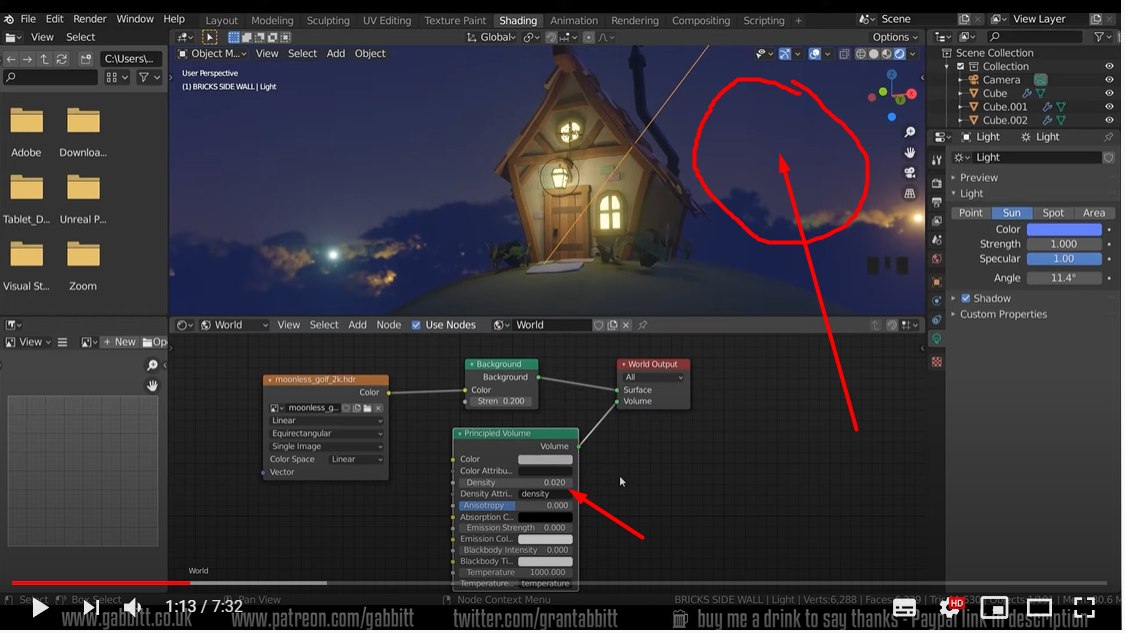Screen dimensions: 1125x633
Task: Select material preview shading icon
Action: coord(887,54)
